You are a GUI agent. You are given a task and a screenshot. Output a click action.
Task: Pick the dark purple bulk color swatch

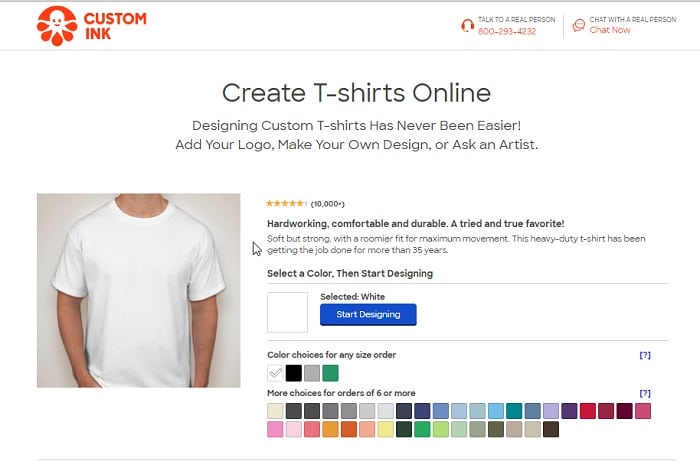(x=569, y=411)
